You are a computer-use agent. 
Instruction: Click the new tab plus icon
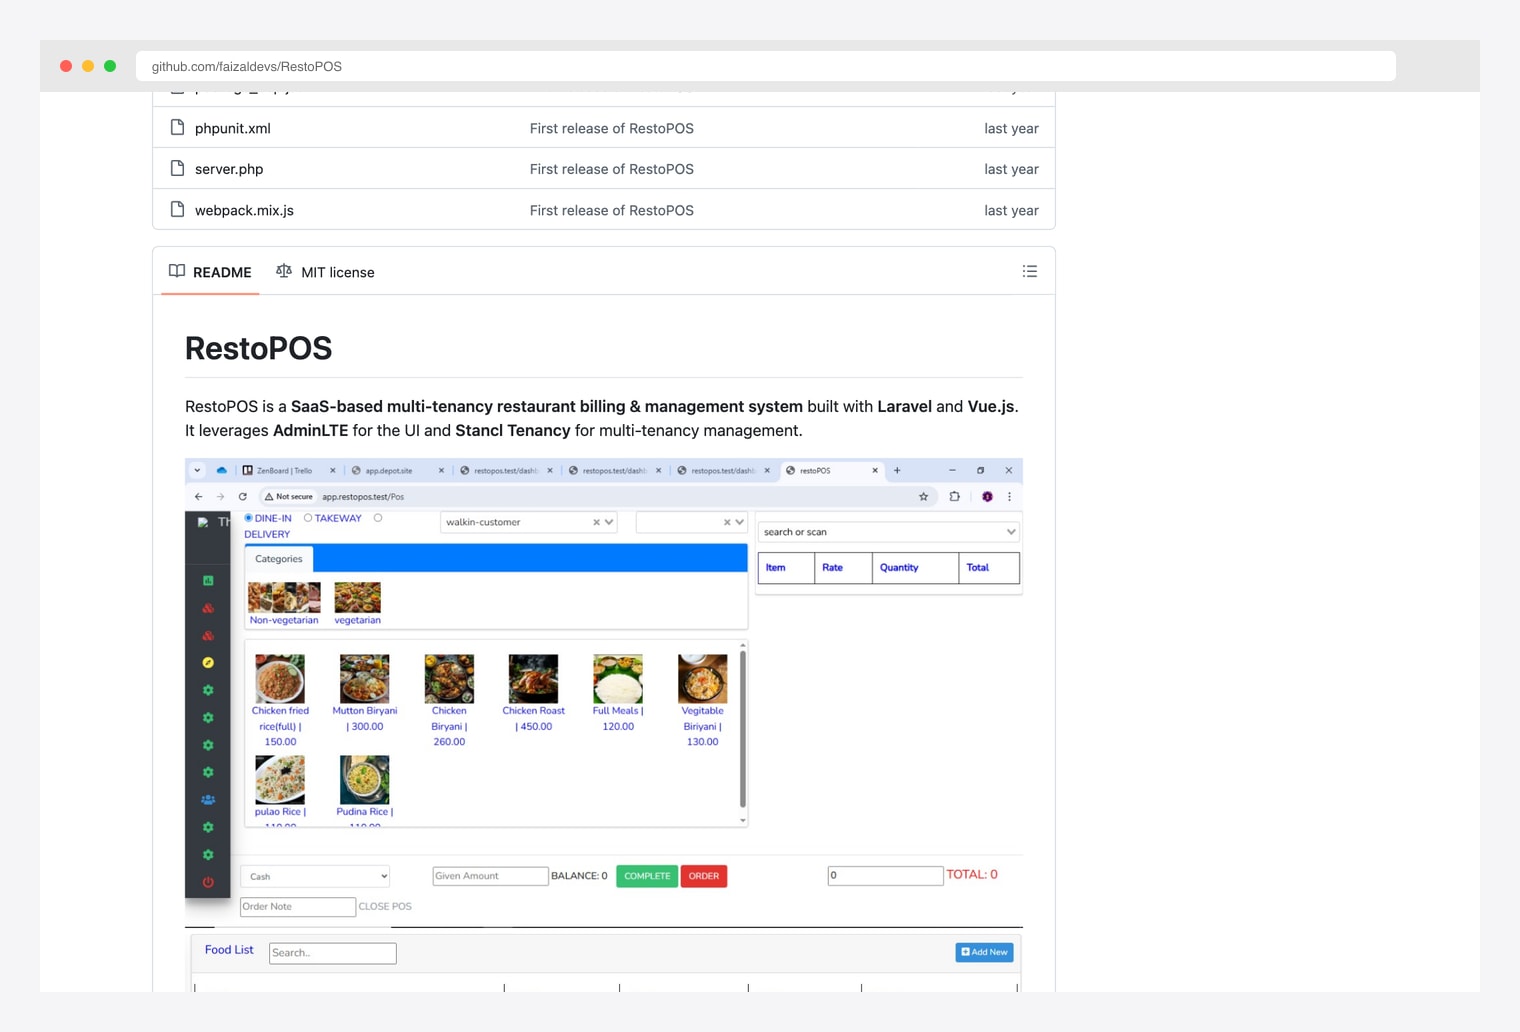897,470
